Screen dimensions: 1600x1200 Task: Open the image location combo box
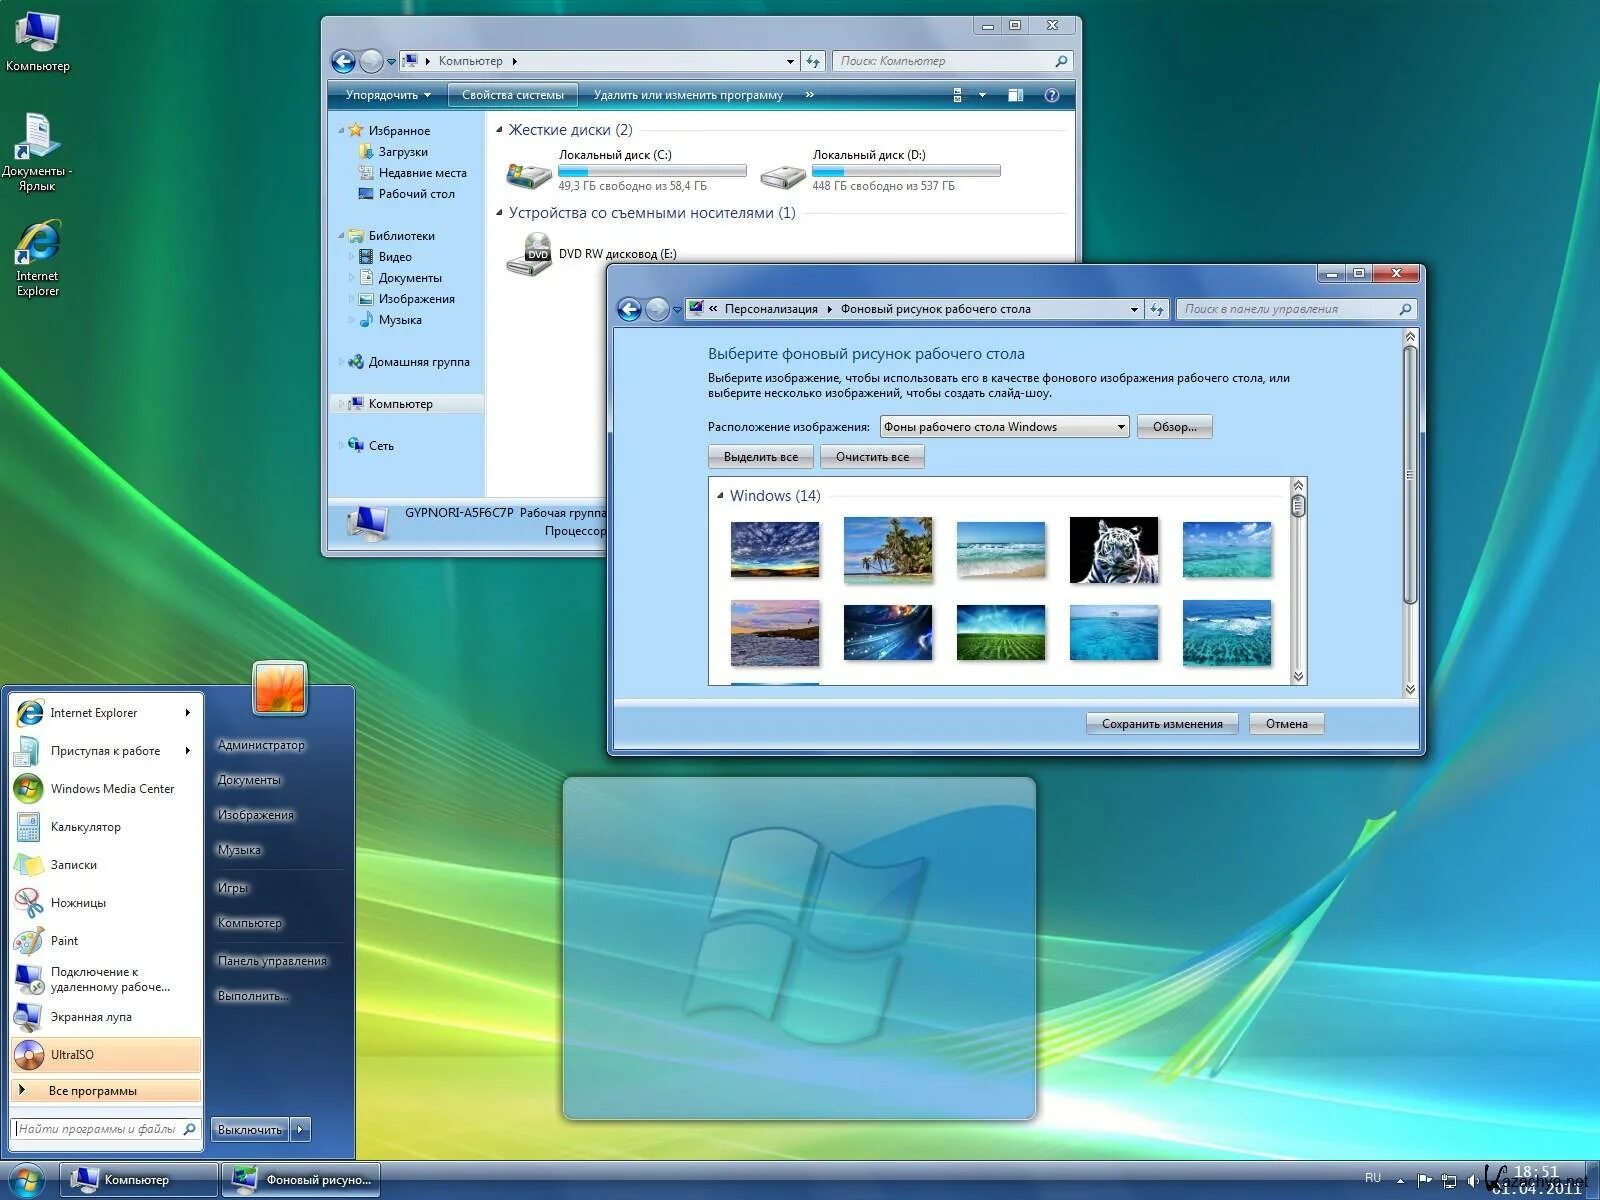coord(1004,427)
